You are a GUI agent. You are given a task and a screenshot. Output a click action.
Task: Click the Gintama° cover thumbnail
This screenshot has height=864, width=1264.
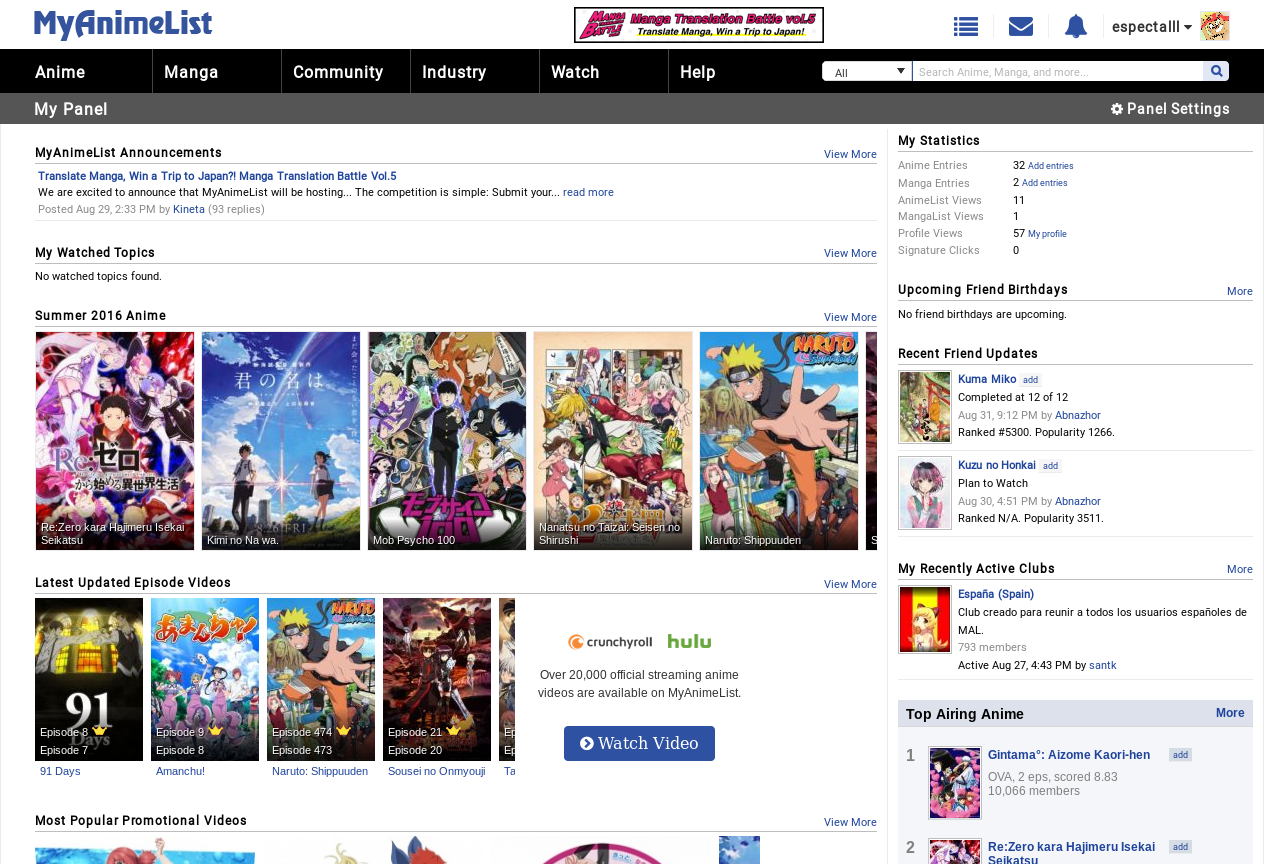955,783
